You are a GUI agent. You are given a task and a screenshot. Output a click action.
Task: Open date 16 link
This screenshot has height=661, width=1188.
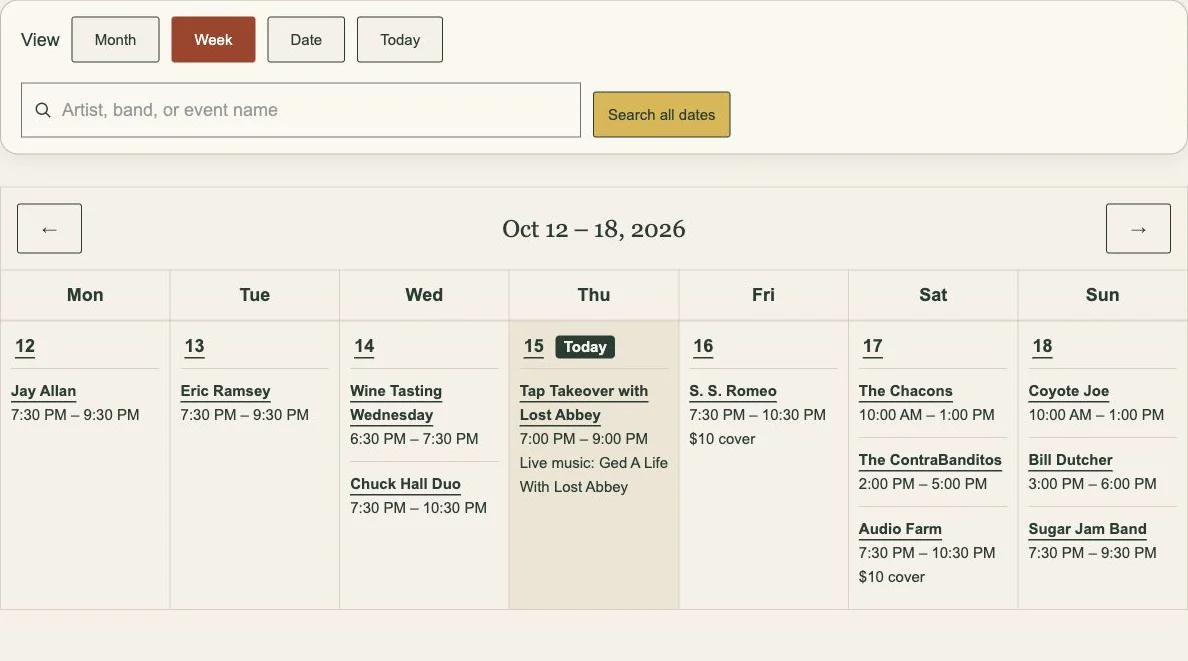tap(703, 346)
